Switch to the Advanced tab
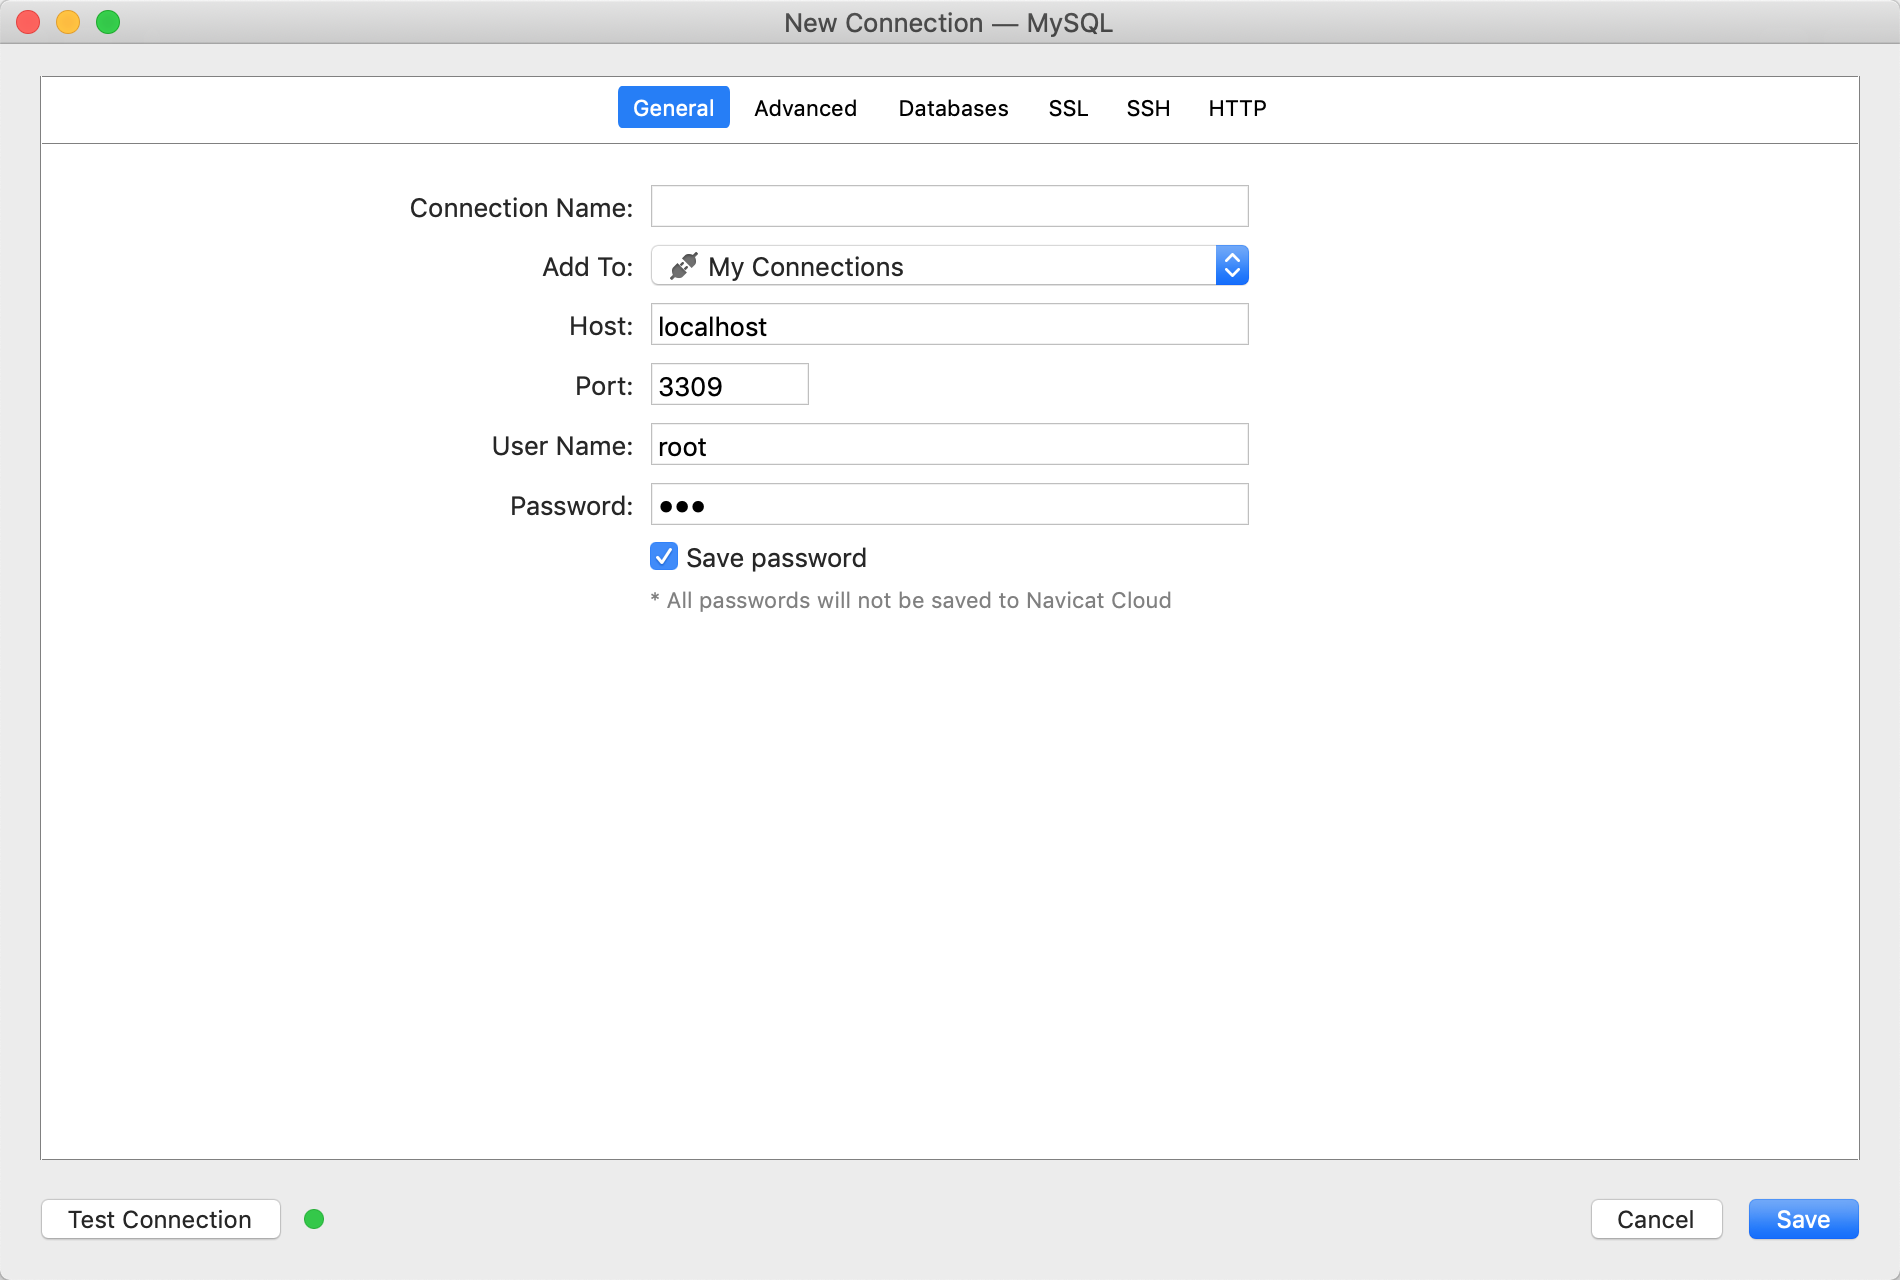The height and width of the screenshot is (1280, 1900). [805, 108]
